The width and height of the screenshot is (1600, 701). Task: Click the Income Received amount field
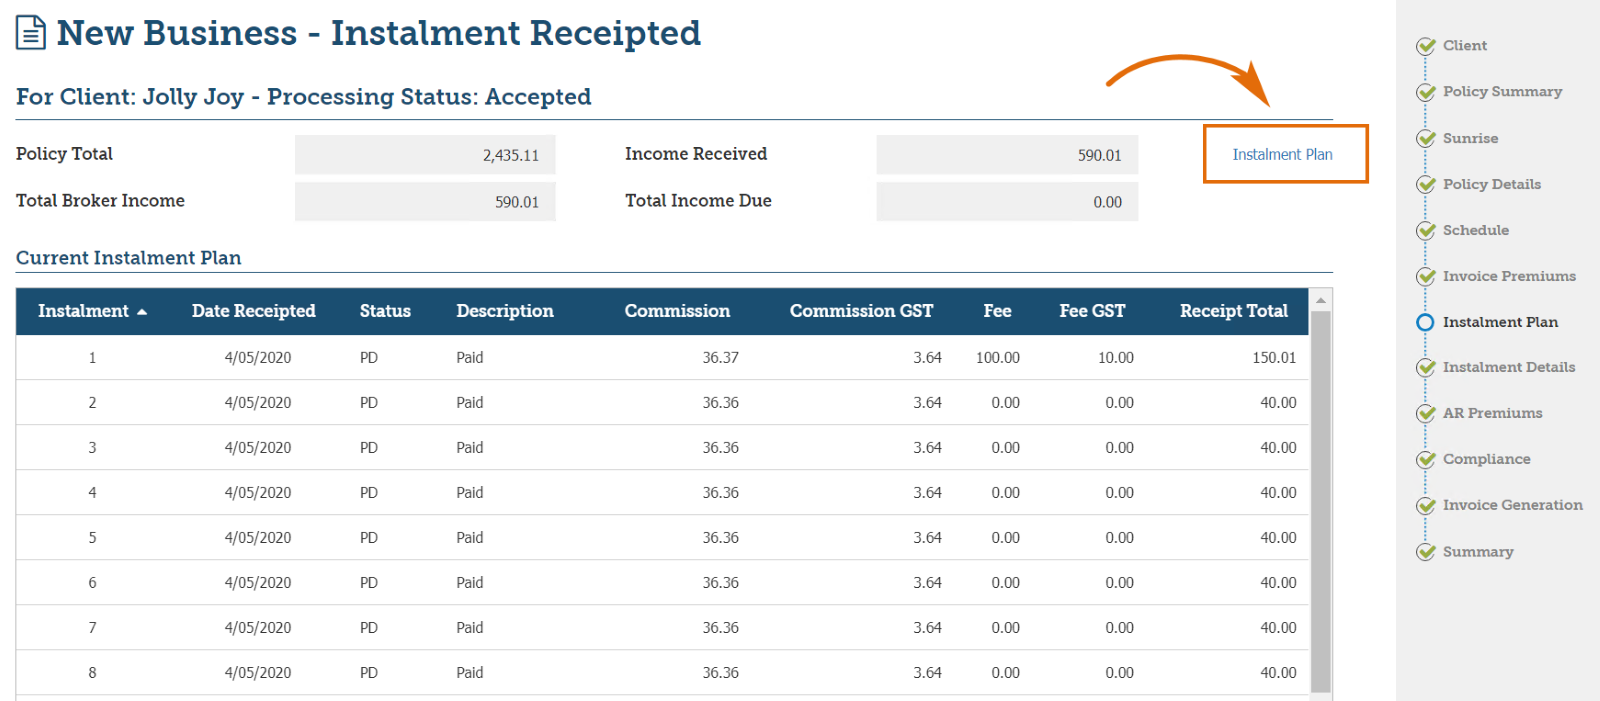pyautogui.click(x=1007, y=155)
